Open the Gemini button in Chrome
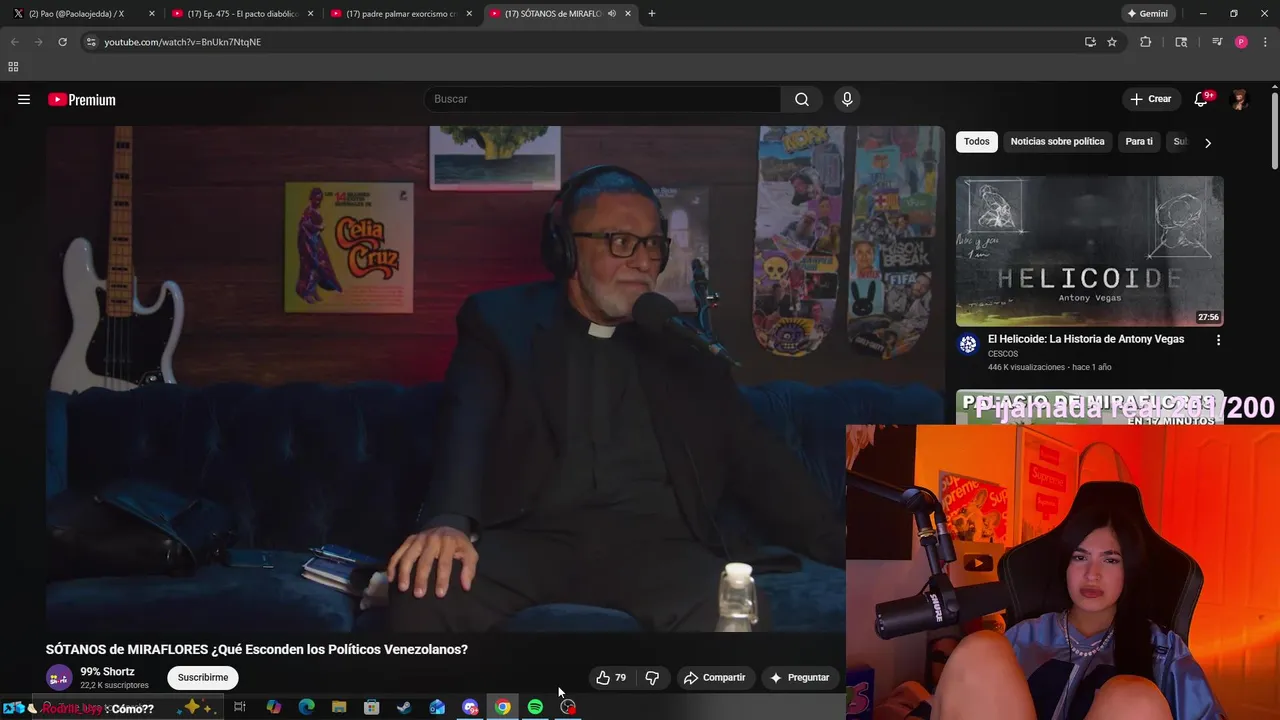 [x=1147, y=13]
